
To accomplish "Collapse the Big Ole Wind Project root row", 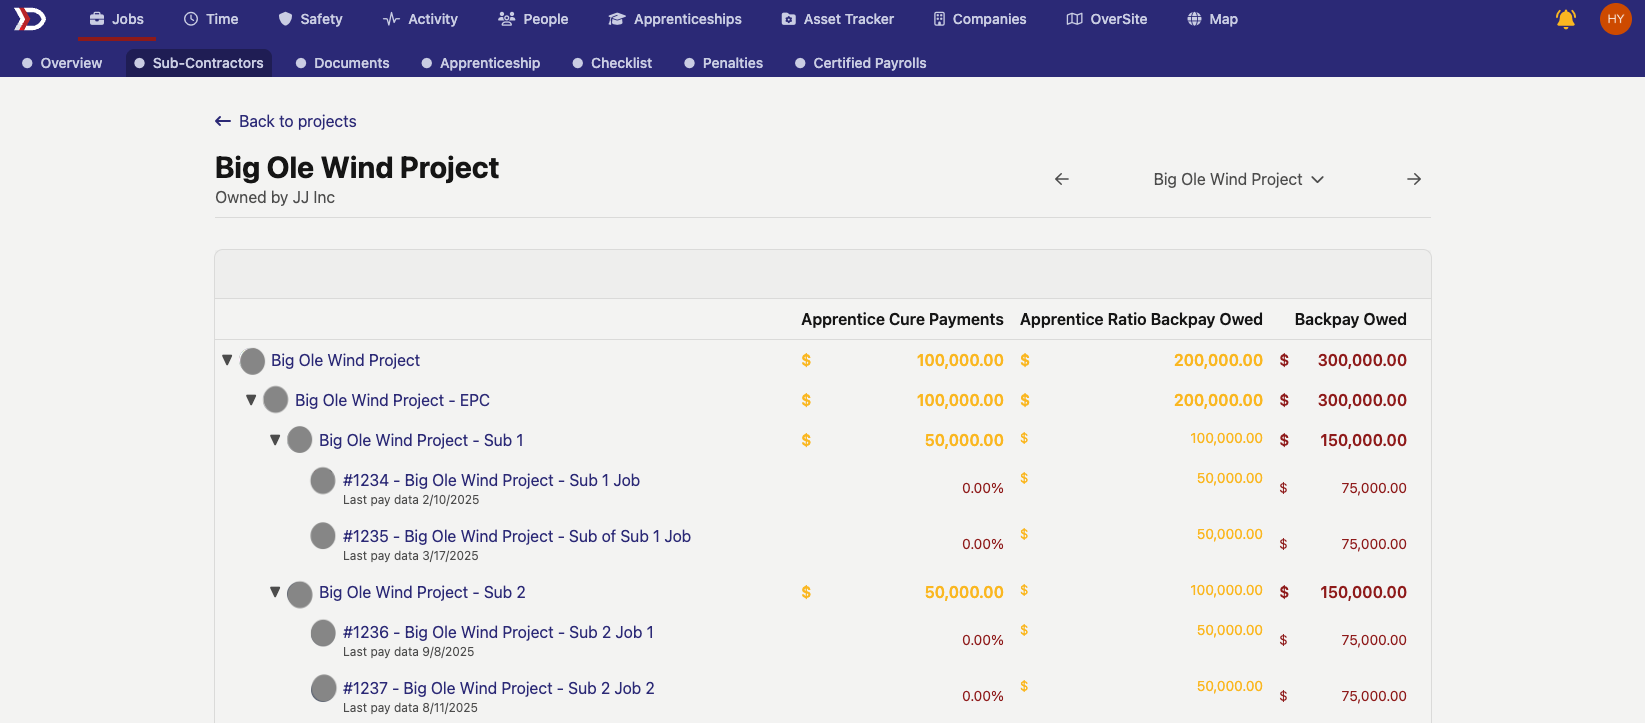I will 227,360.
